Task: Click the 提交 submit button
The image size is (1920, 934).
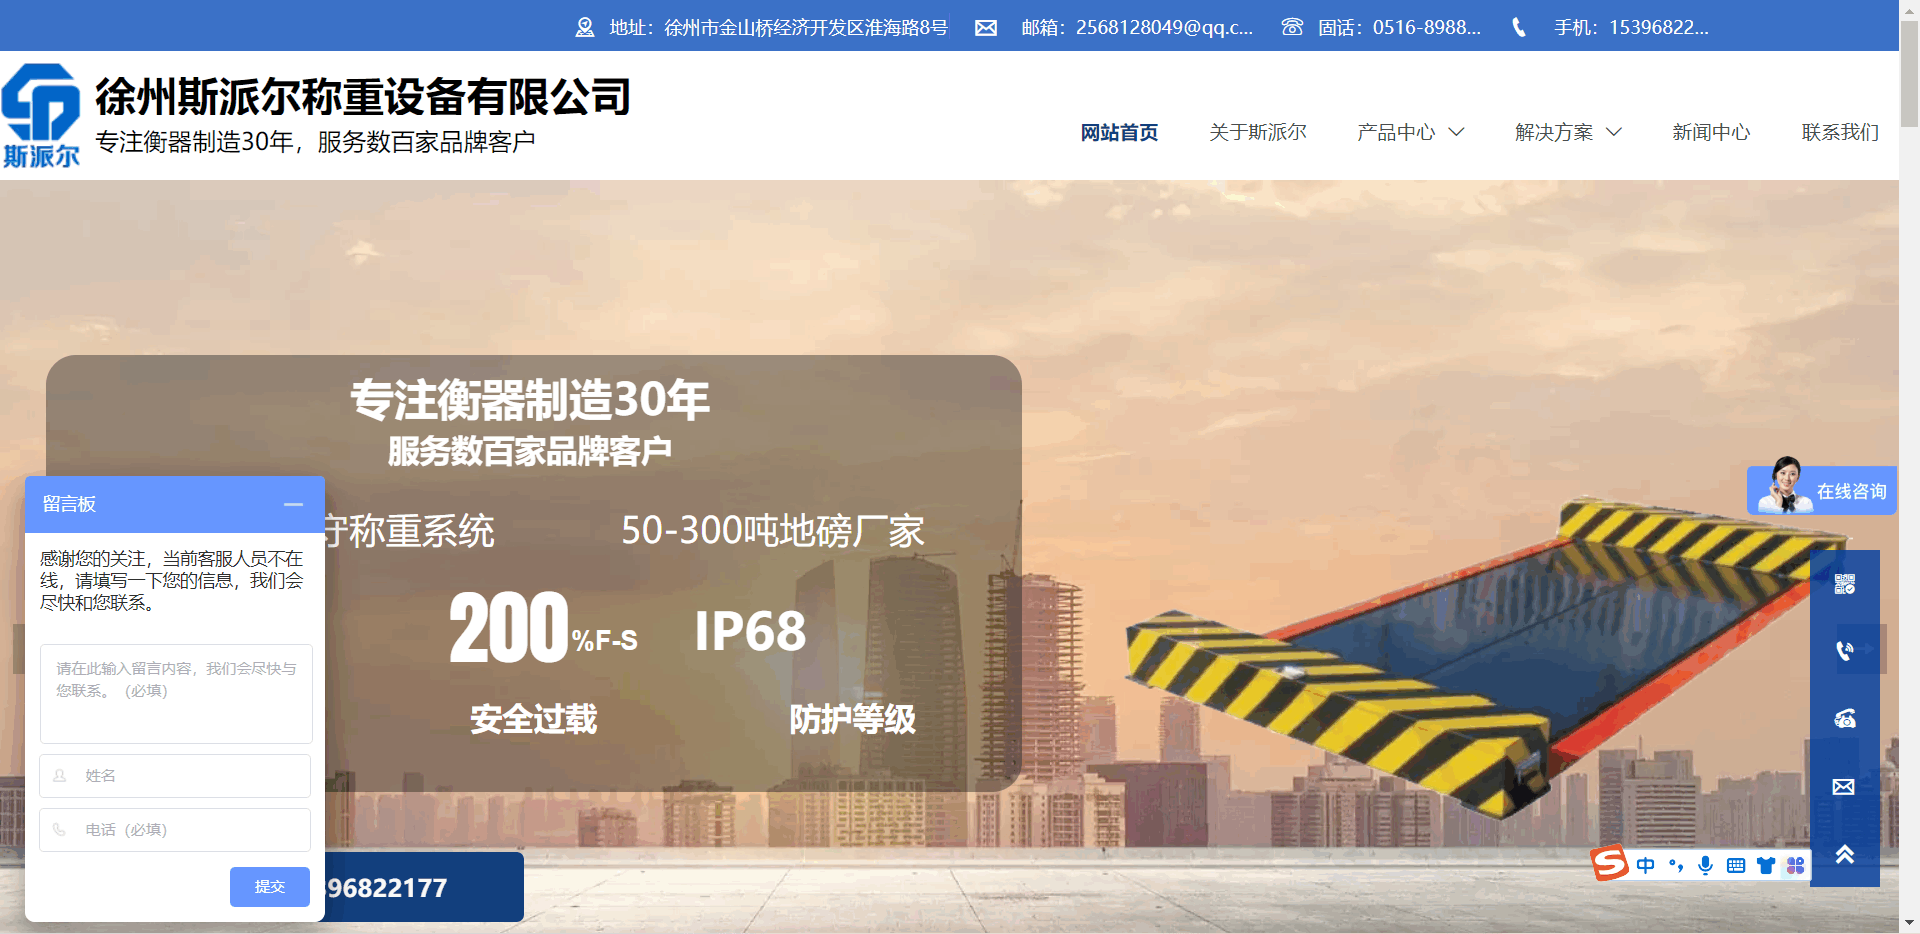Action: [x=270, y=887]
